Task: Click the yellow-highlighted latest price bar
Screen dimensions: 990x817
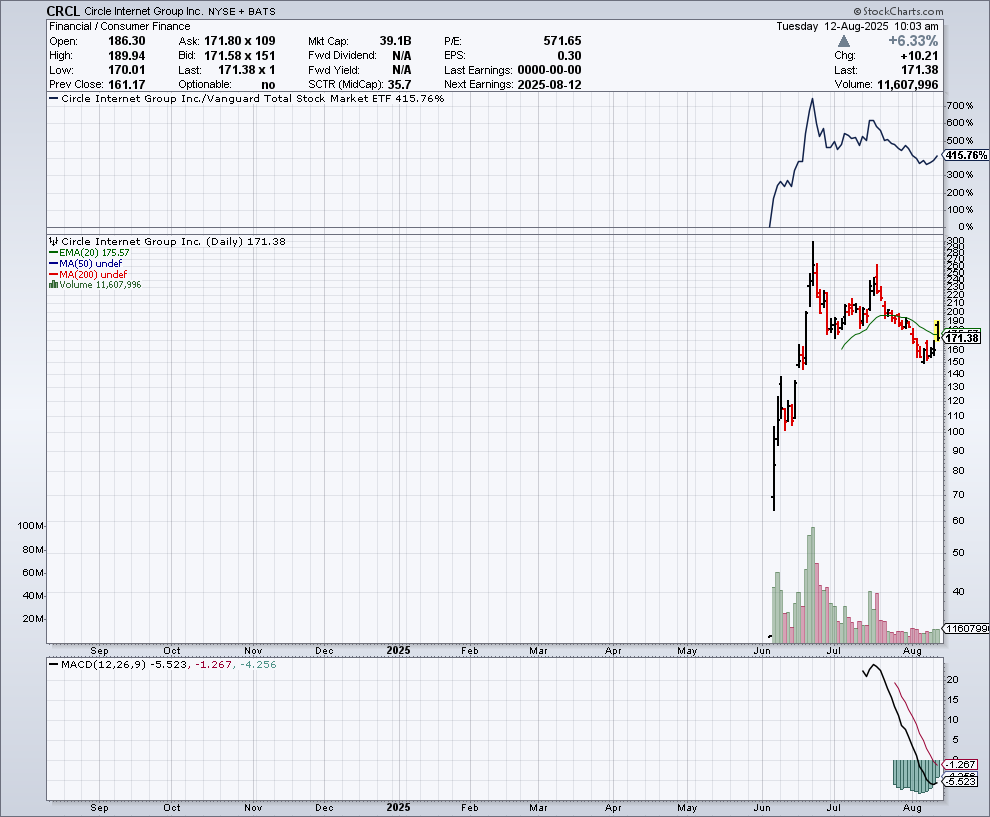Action: 937,331
